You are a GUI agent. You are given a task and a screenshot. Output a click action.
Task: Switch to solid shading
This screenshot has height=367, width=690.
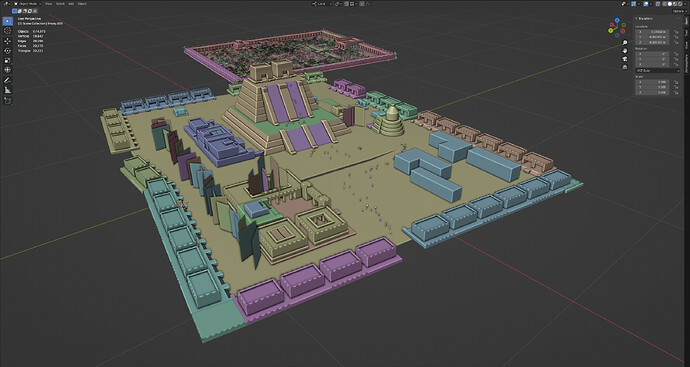point(670,4)
